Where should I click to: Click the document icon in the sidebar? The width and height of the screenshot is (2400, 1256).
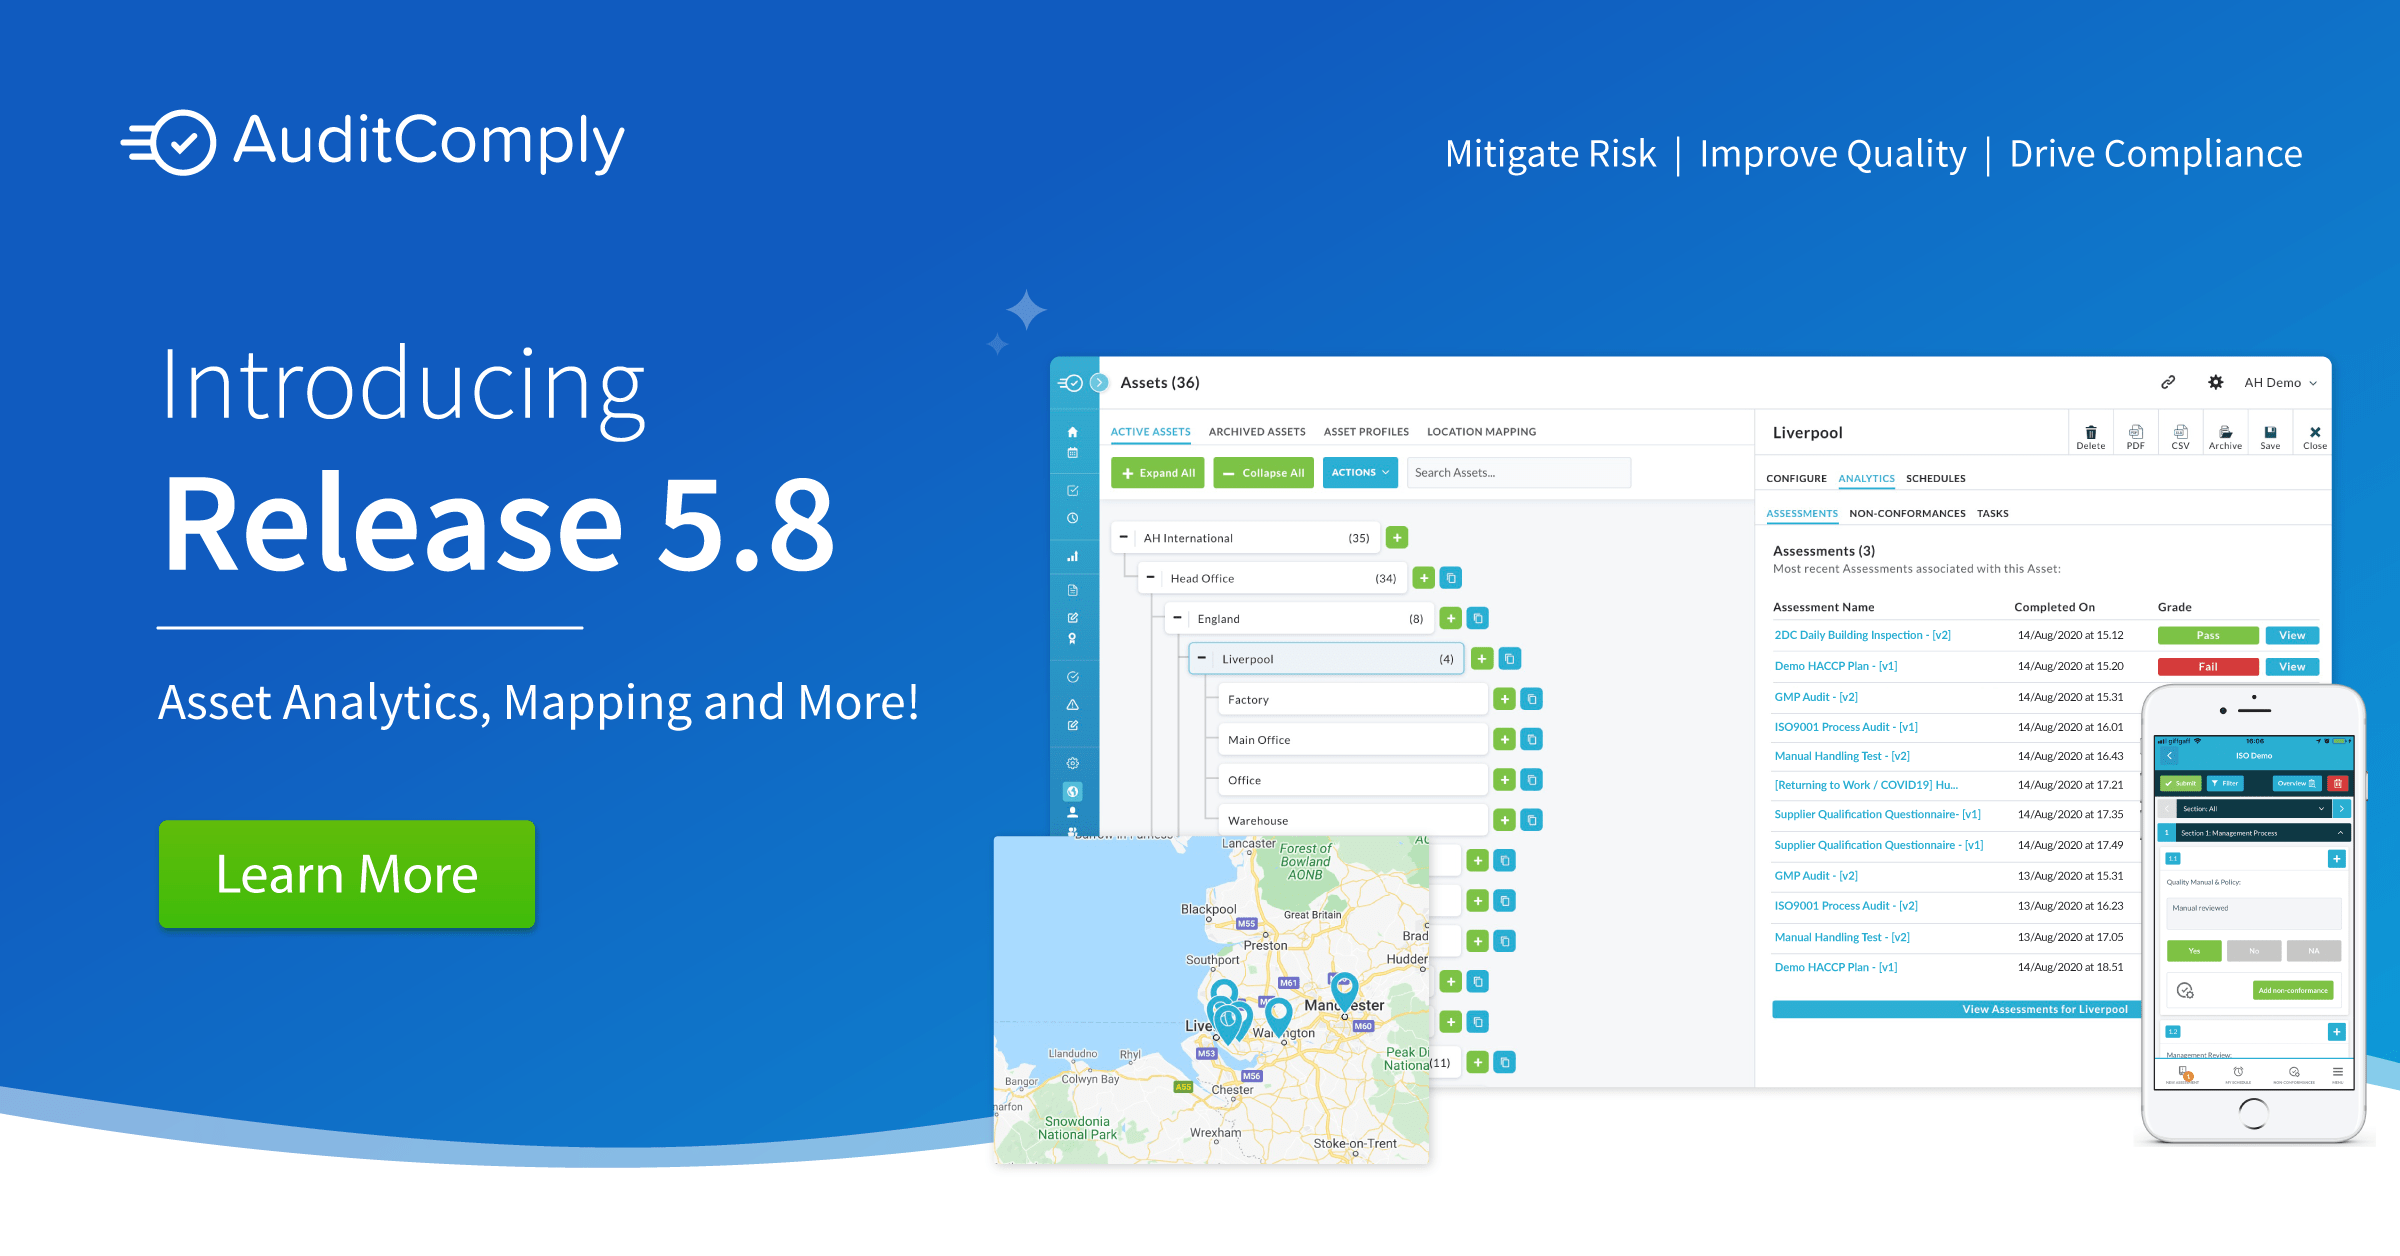pyautogui.click(x=1072, y=590)
